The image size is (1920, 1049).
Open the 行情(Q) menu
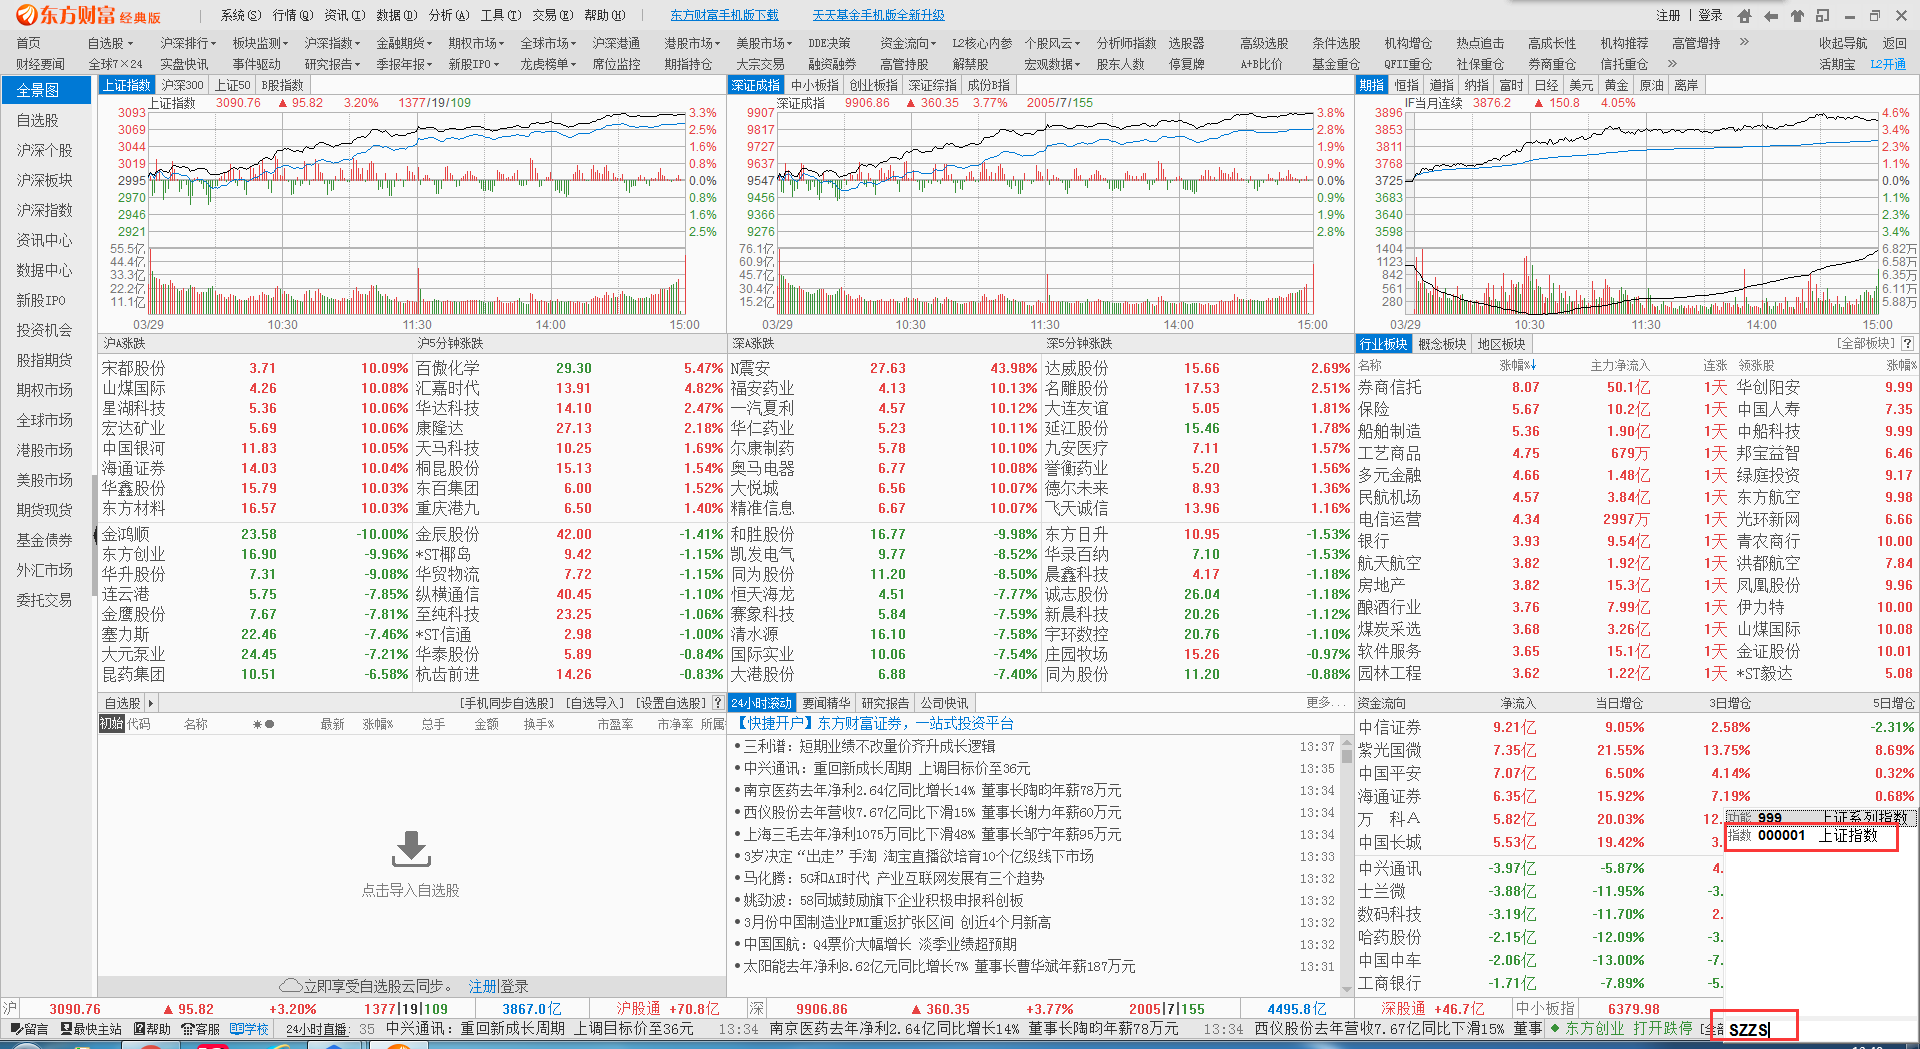[293, 15]
